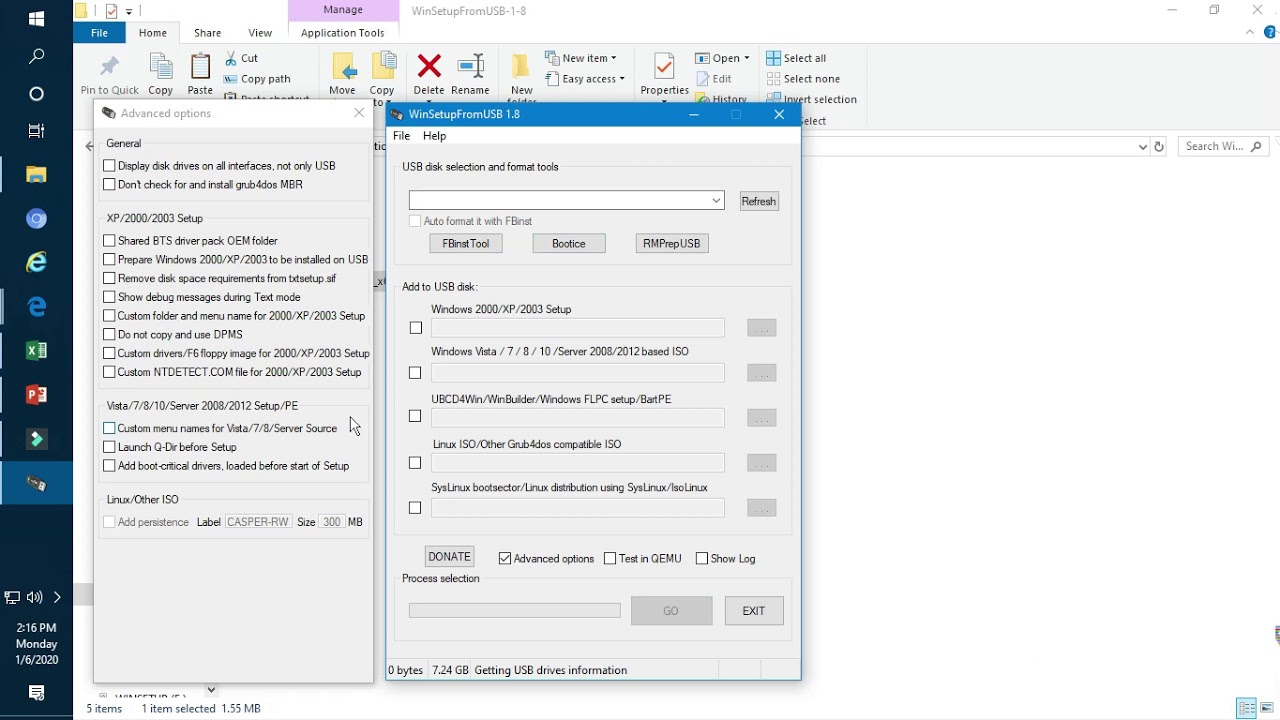Open Task View icon on taskbar

click(x=36, y=131)
